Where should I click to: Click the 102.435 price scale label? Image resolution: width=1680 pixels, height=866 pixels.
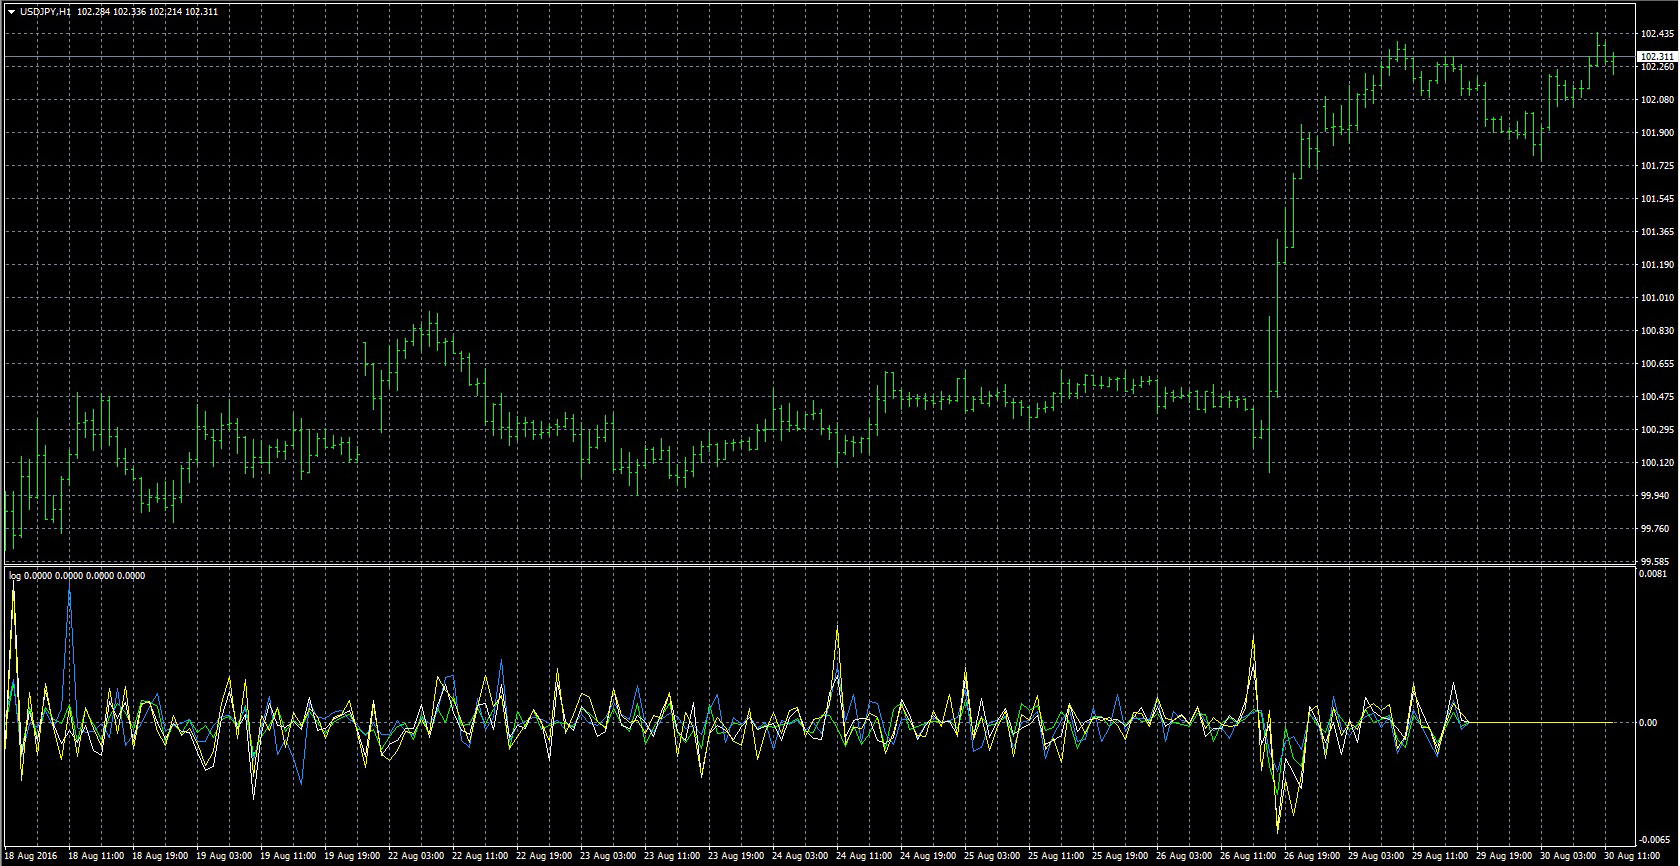[x=1656, y=34]
